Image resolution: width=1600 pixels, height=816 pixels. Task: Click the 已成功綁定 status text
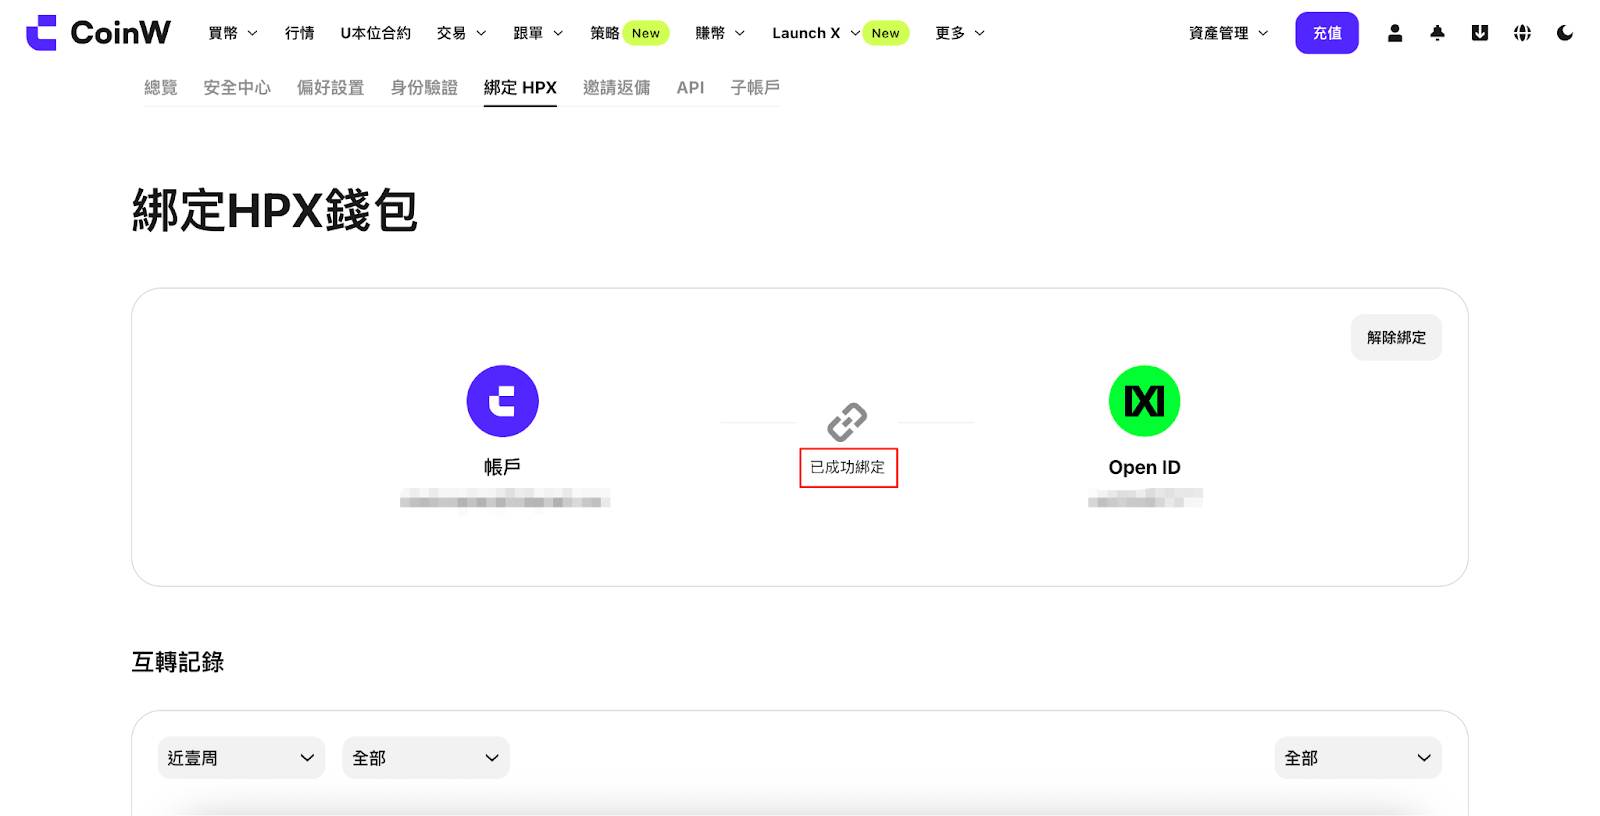(848, 467)
